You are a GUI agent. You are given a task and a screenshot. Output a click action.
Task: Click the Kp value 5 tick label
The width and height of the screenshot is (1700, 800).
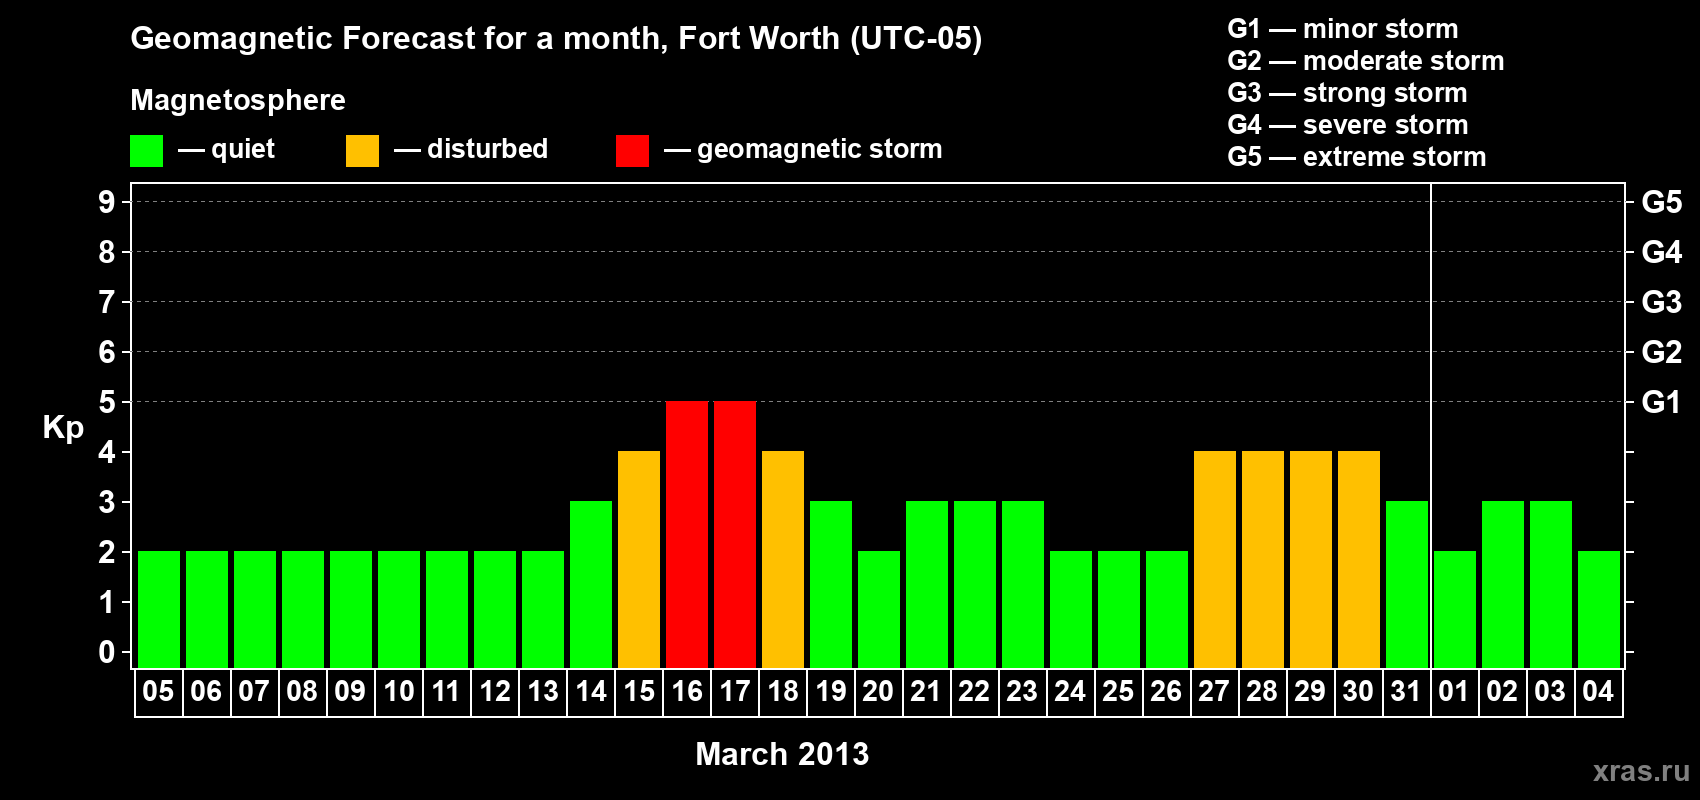[107, 402]
